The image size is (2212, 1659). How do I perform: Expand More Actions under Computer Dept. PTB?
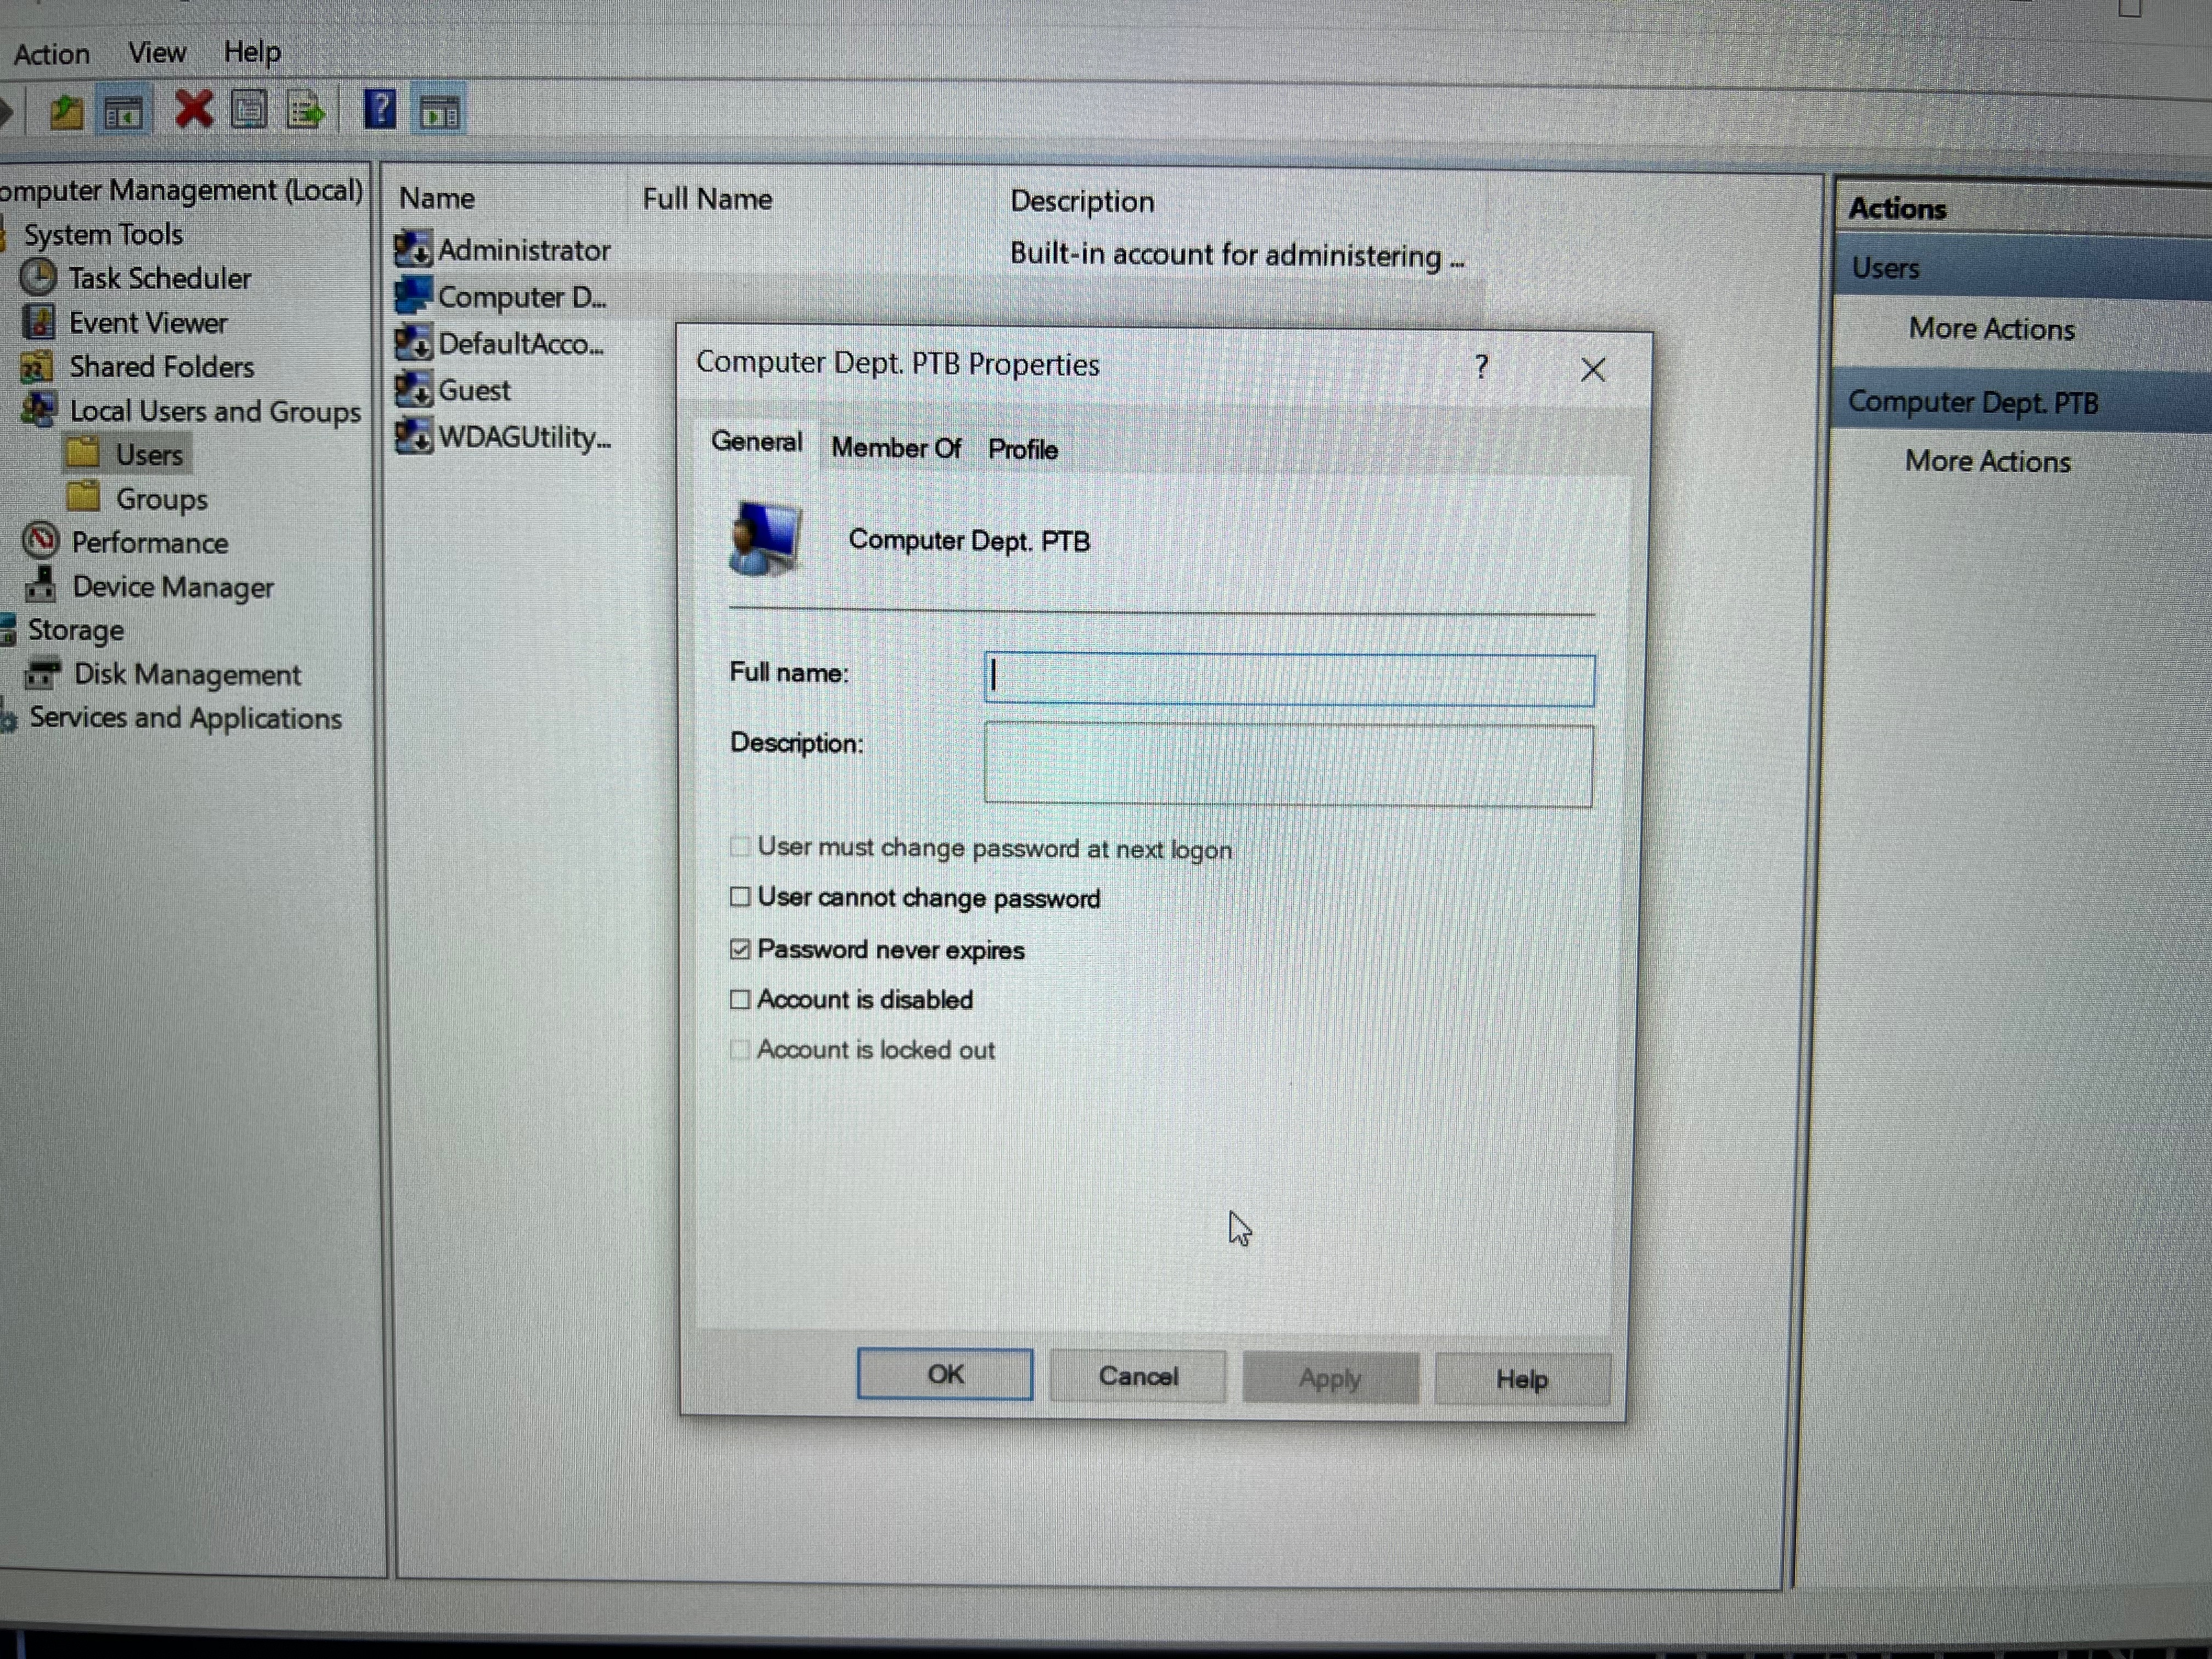[x=1987, y=461]
